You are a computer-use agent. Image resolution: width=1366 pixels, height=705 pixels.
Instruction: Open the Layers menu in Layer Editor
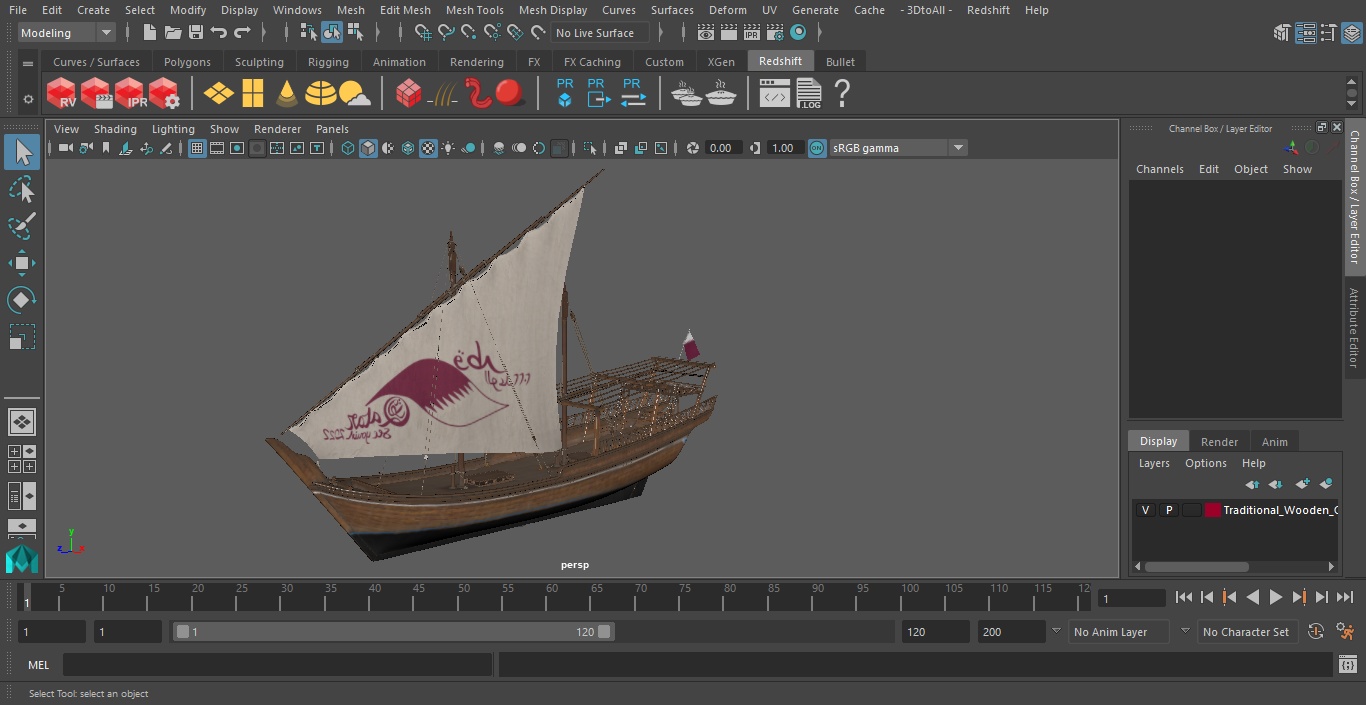(1154, 463)
